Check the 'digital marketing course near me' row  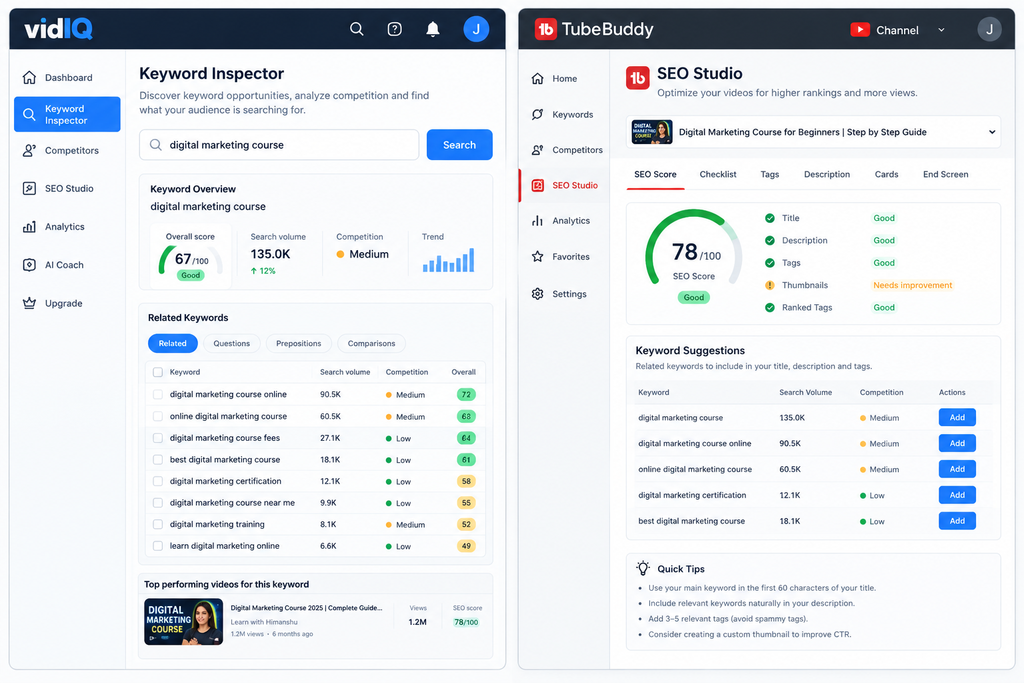pyautogui.click(x=157, y=503)
